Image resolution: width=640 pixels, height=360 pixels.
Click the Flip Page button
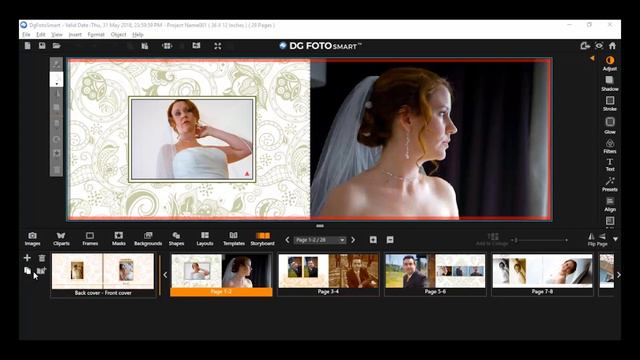(597, 240)
